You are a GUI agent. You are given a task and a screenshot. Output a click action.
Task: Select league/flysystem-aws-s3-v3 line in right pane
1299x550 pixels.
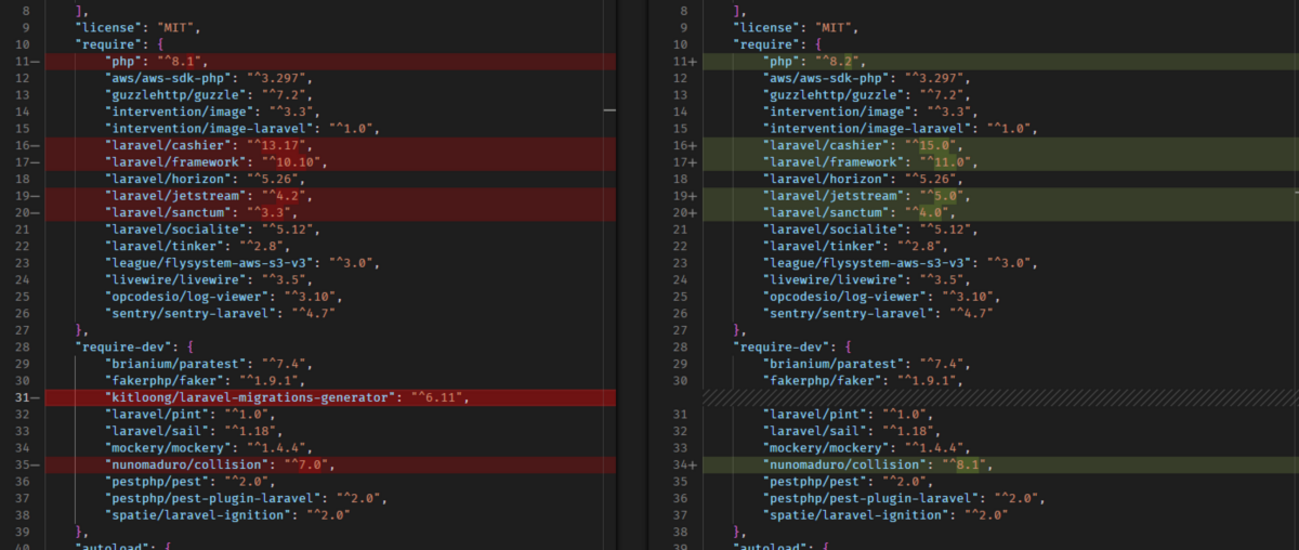click(900, 263)
